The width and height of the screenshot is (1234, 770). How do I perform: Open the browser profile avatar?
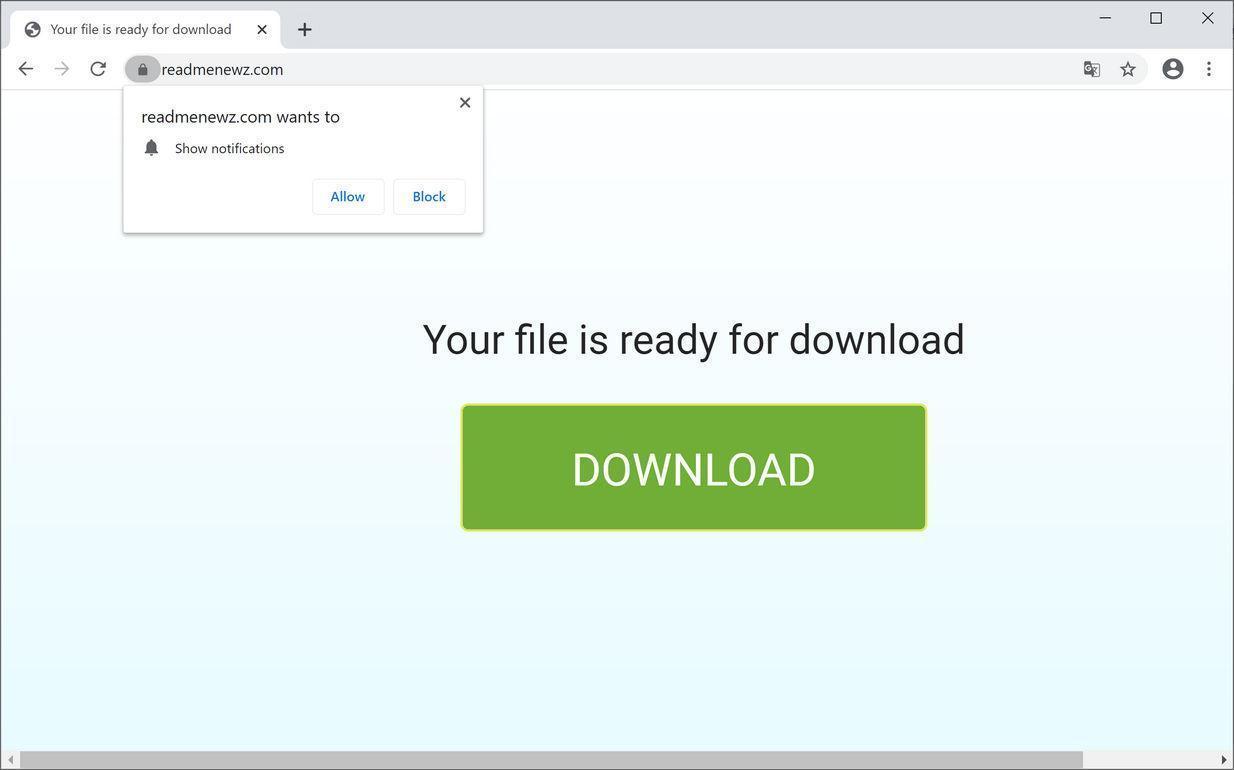point(1171,69)
